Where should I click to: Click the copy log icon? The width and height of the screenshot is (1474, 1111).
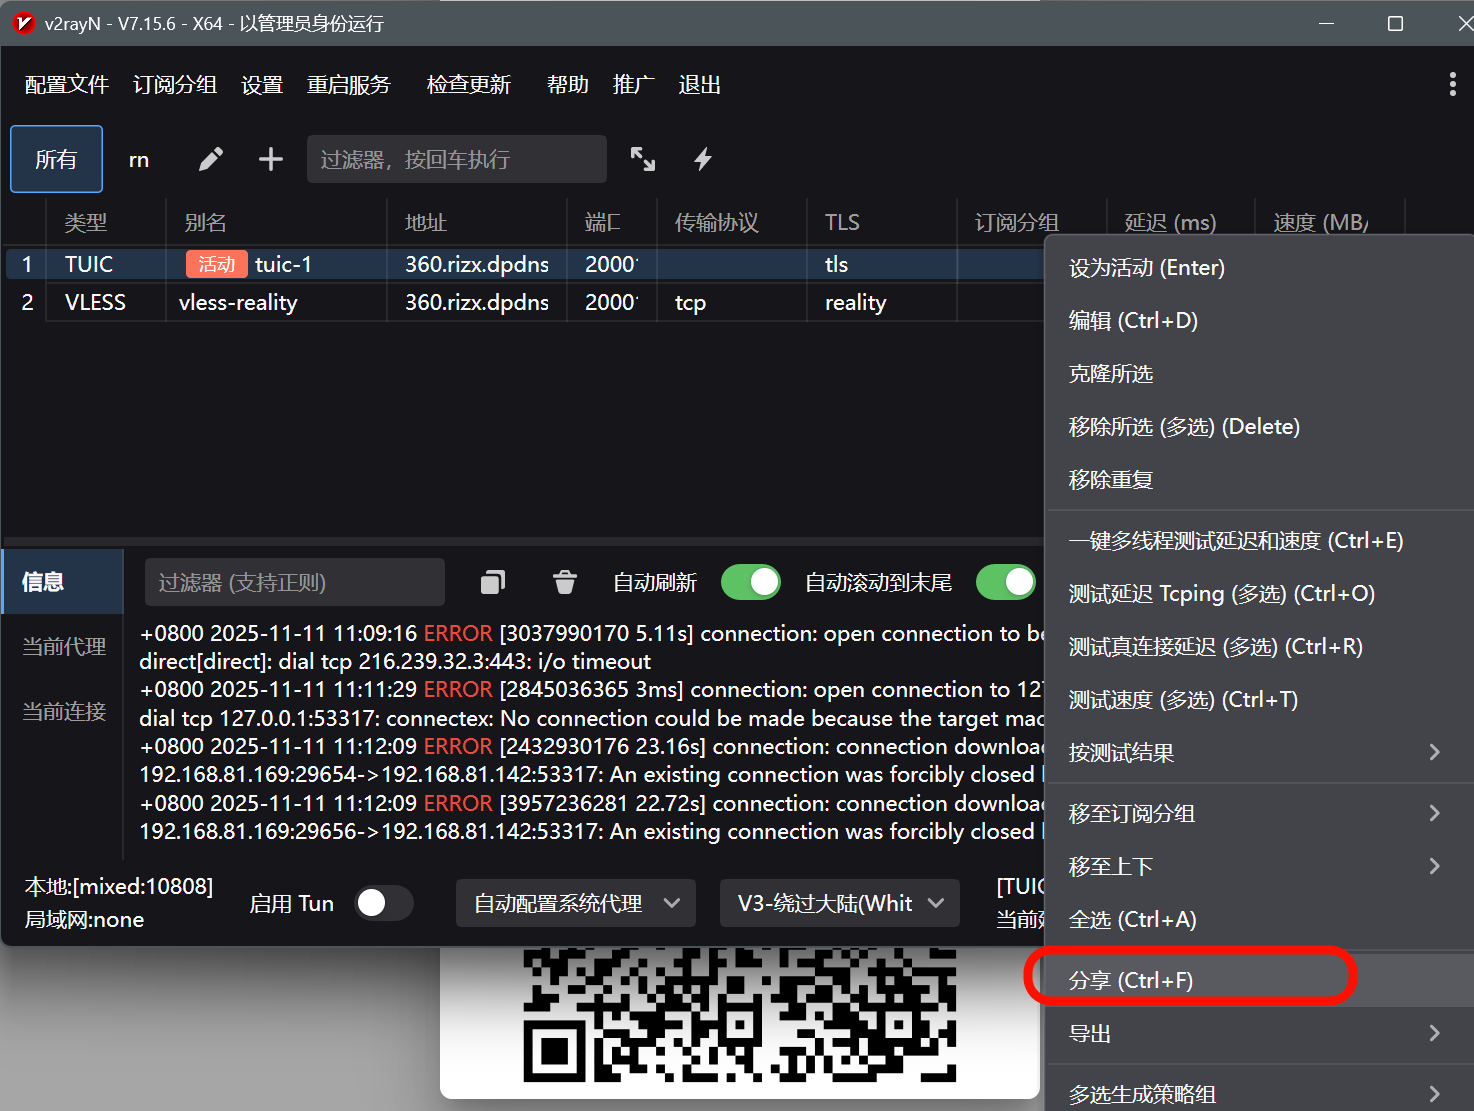[493, 582]
